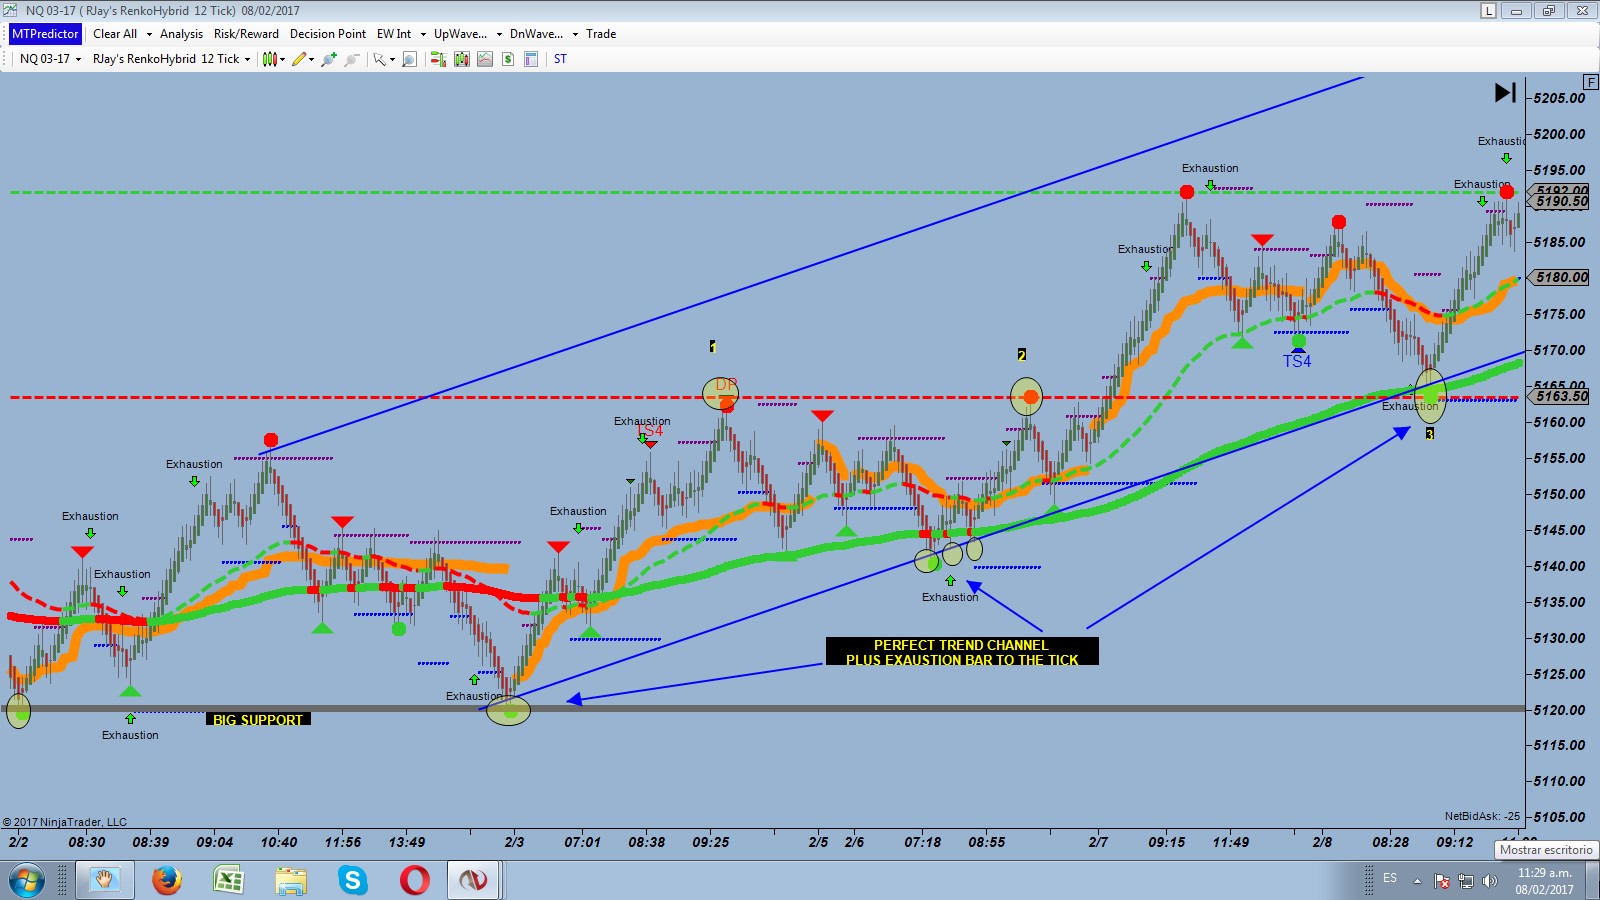Open the Windows Start button
Viewport: 1600px width, 900px height.
click(27, 880)
